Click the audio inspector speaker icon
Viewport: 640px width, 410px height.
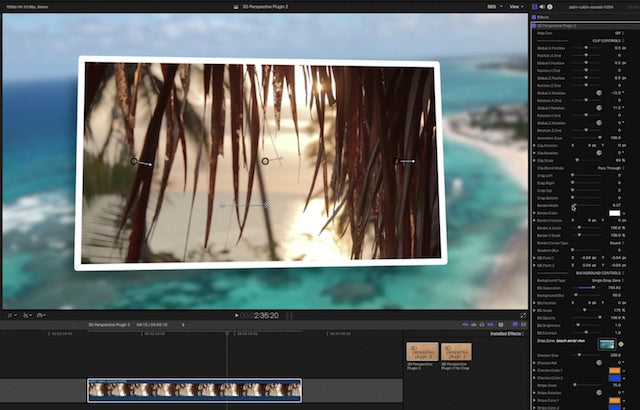click(542, 6)
